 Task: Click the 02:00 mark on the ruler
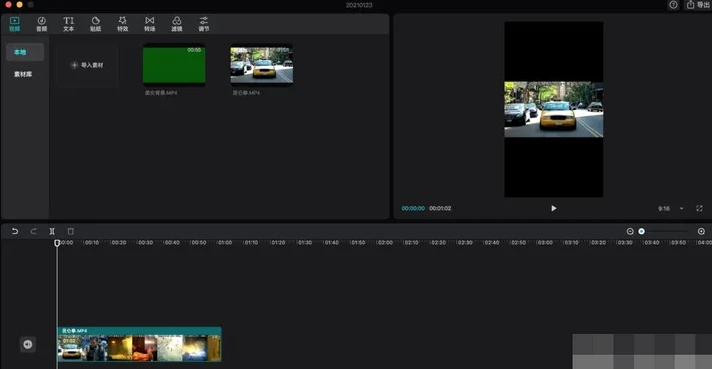coord(385,243)
